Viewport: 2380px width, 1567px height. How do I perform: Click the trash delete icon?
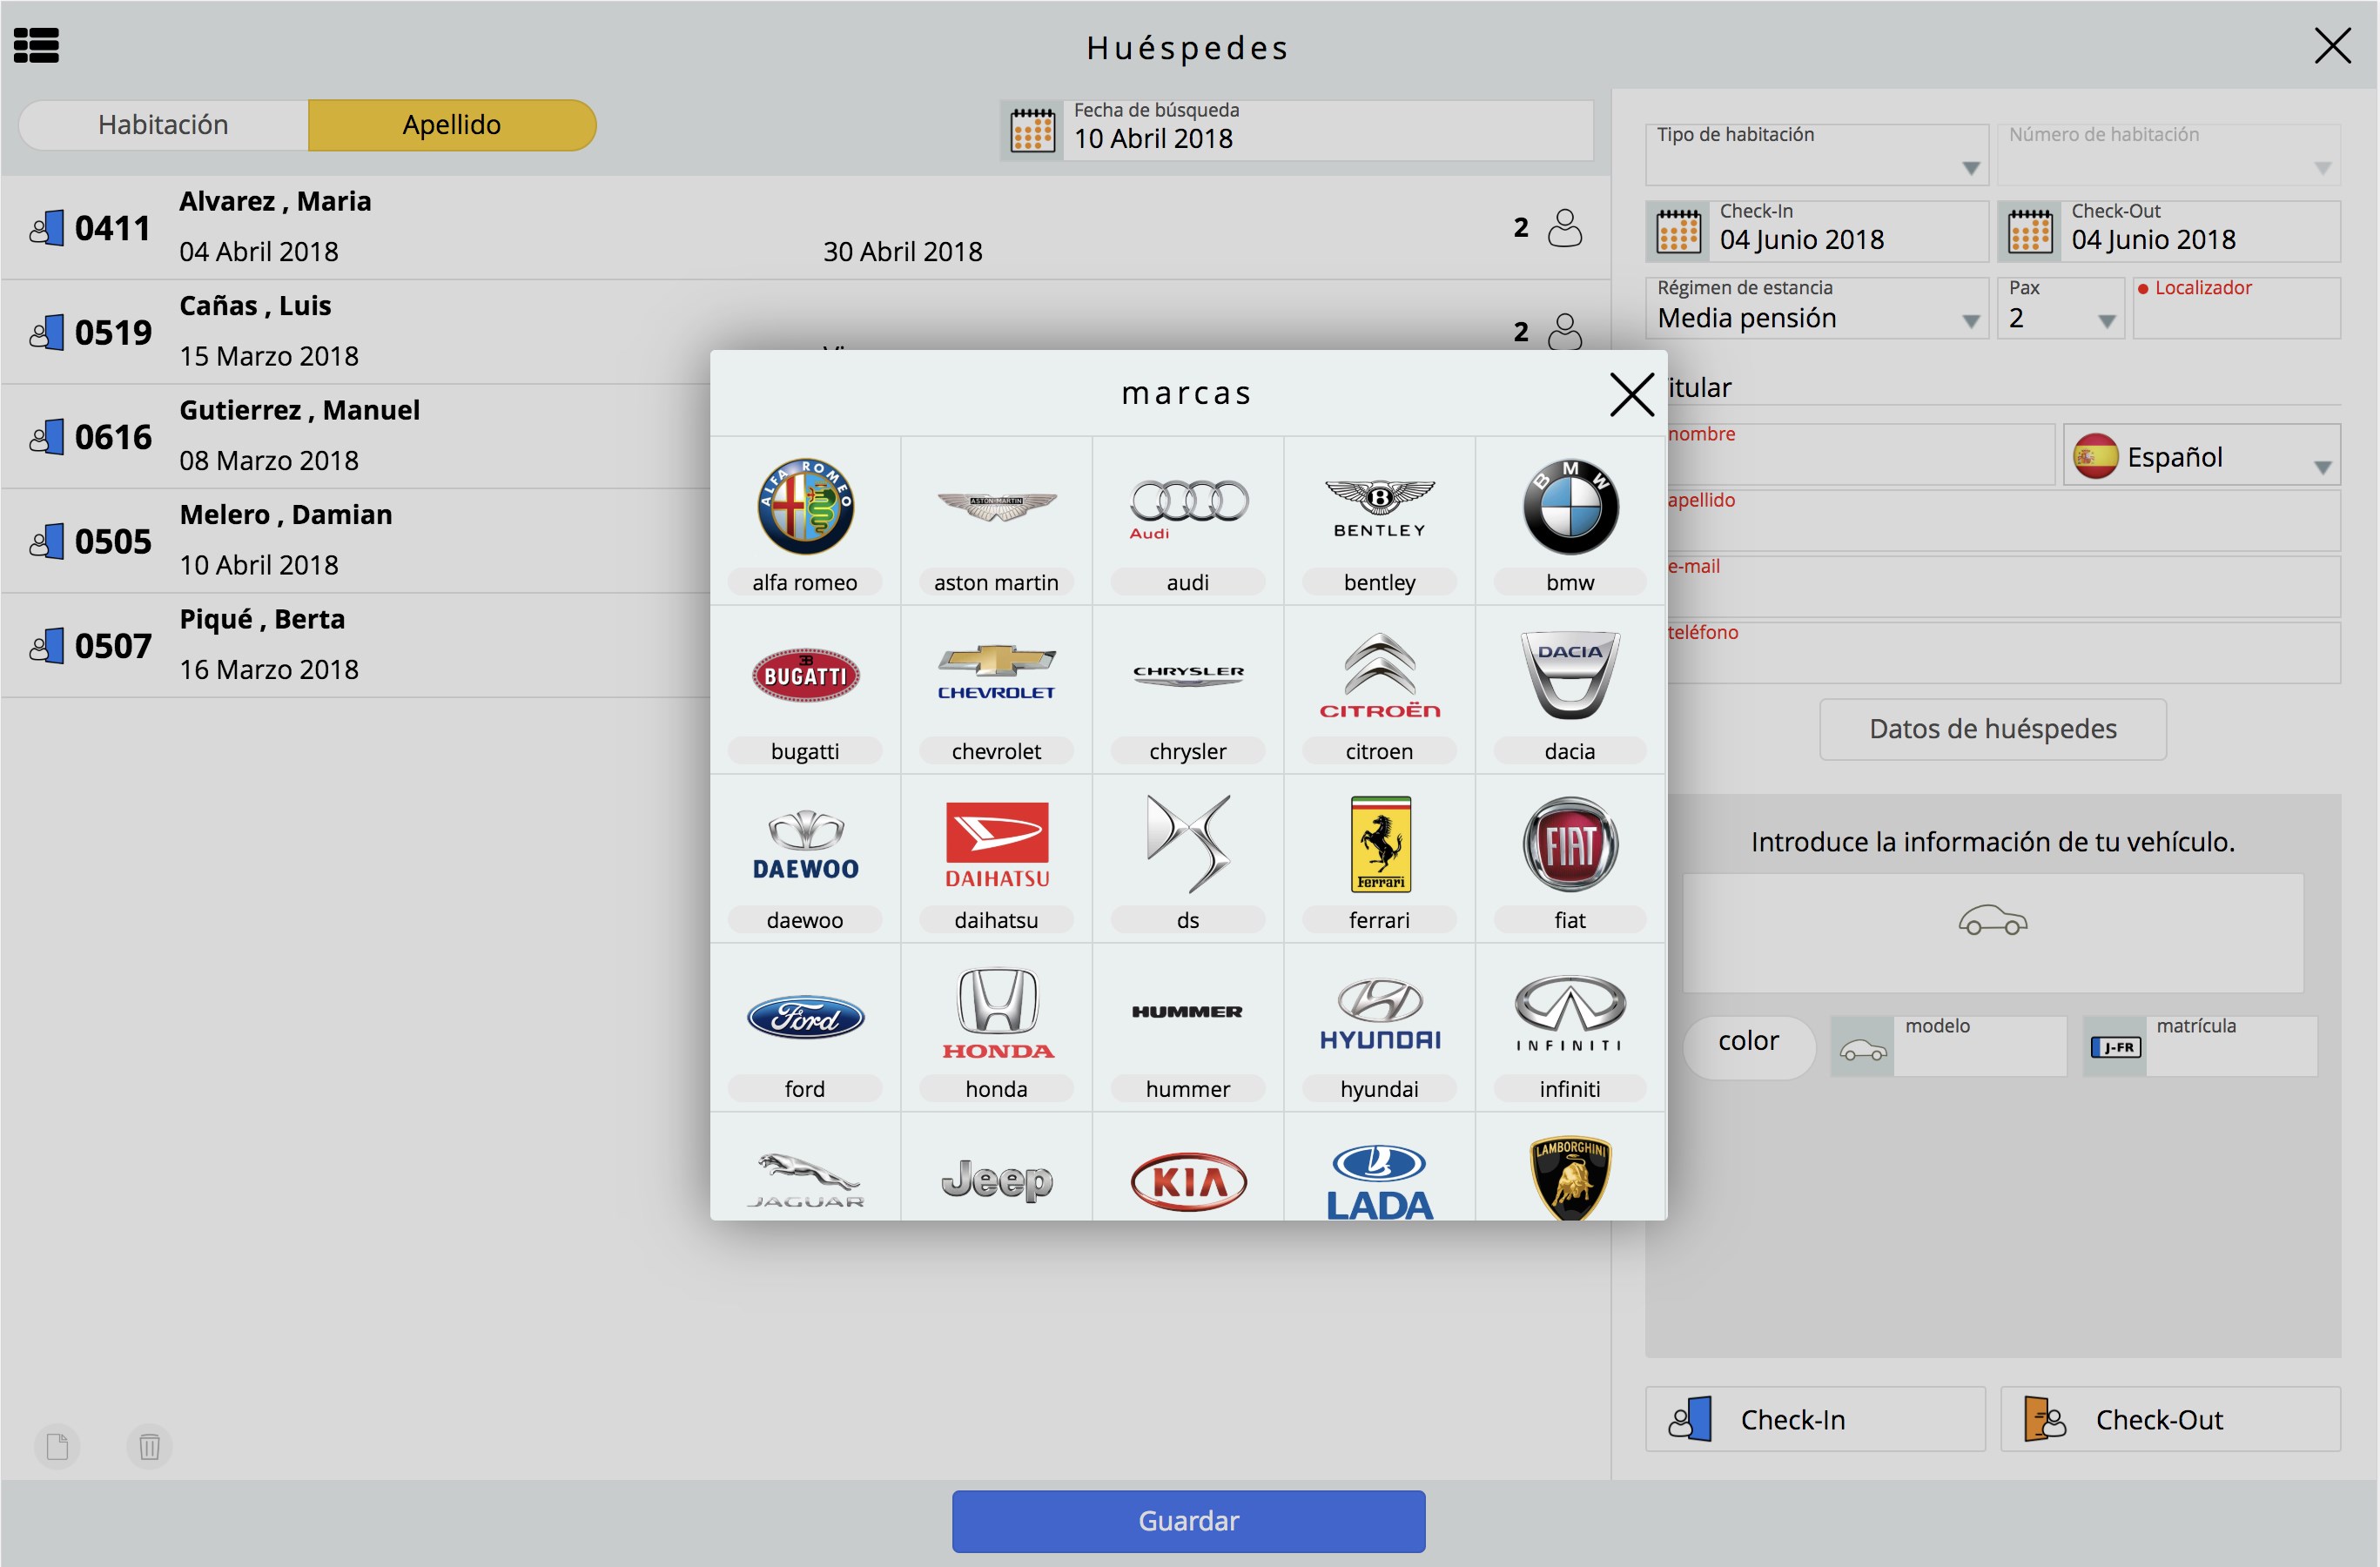tap(149, 1446)
